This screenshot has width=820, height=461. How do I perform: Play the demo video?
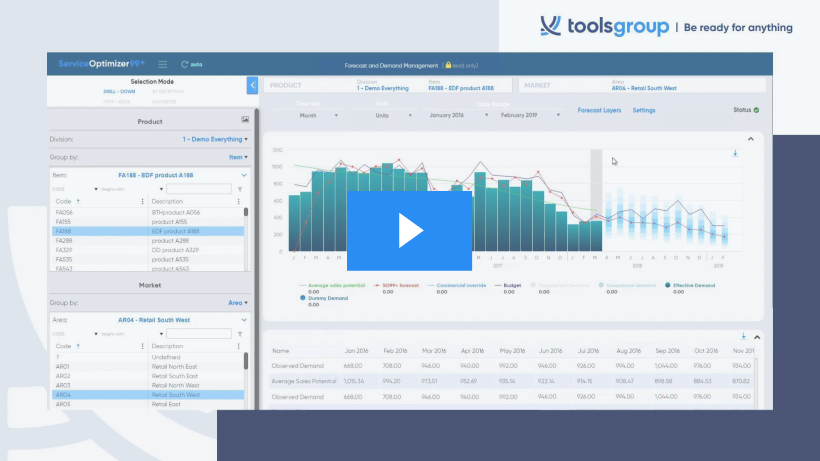pyautogui.click(x=409, y=230)
